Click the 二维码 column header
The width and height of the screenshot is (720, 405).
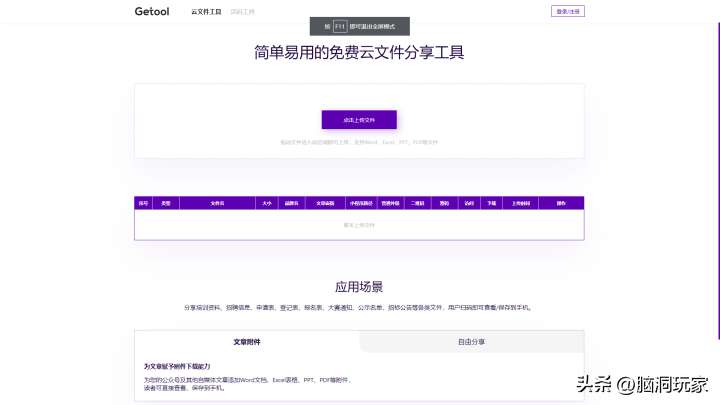point(417,203)
